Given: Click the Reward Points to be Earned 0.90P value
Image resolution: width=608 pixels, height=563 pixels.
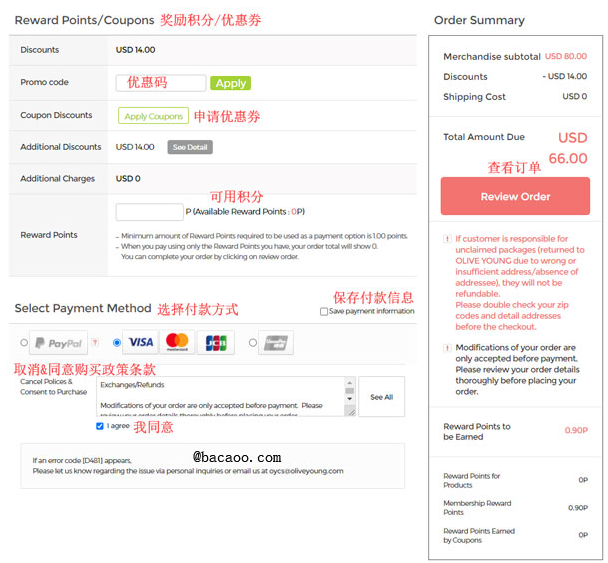Looking at the screenshot, I should [x=576, y=431].
